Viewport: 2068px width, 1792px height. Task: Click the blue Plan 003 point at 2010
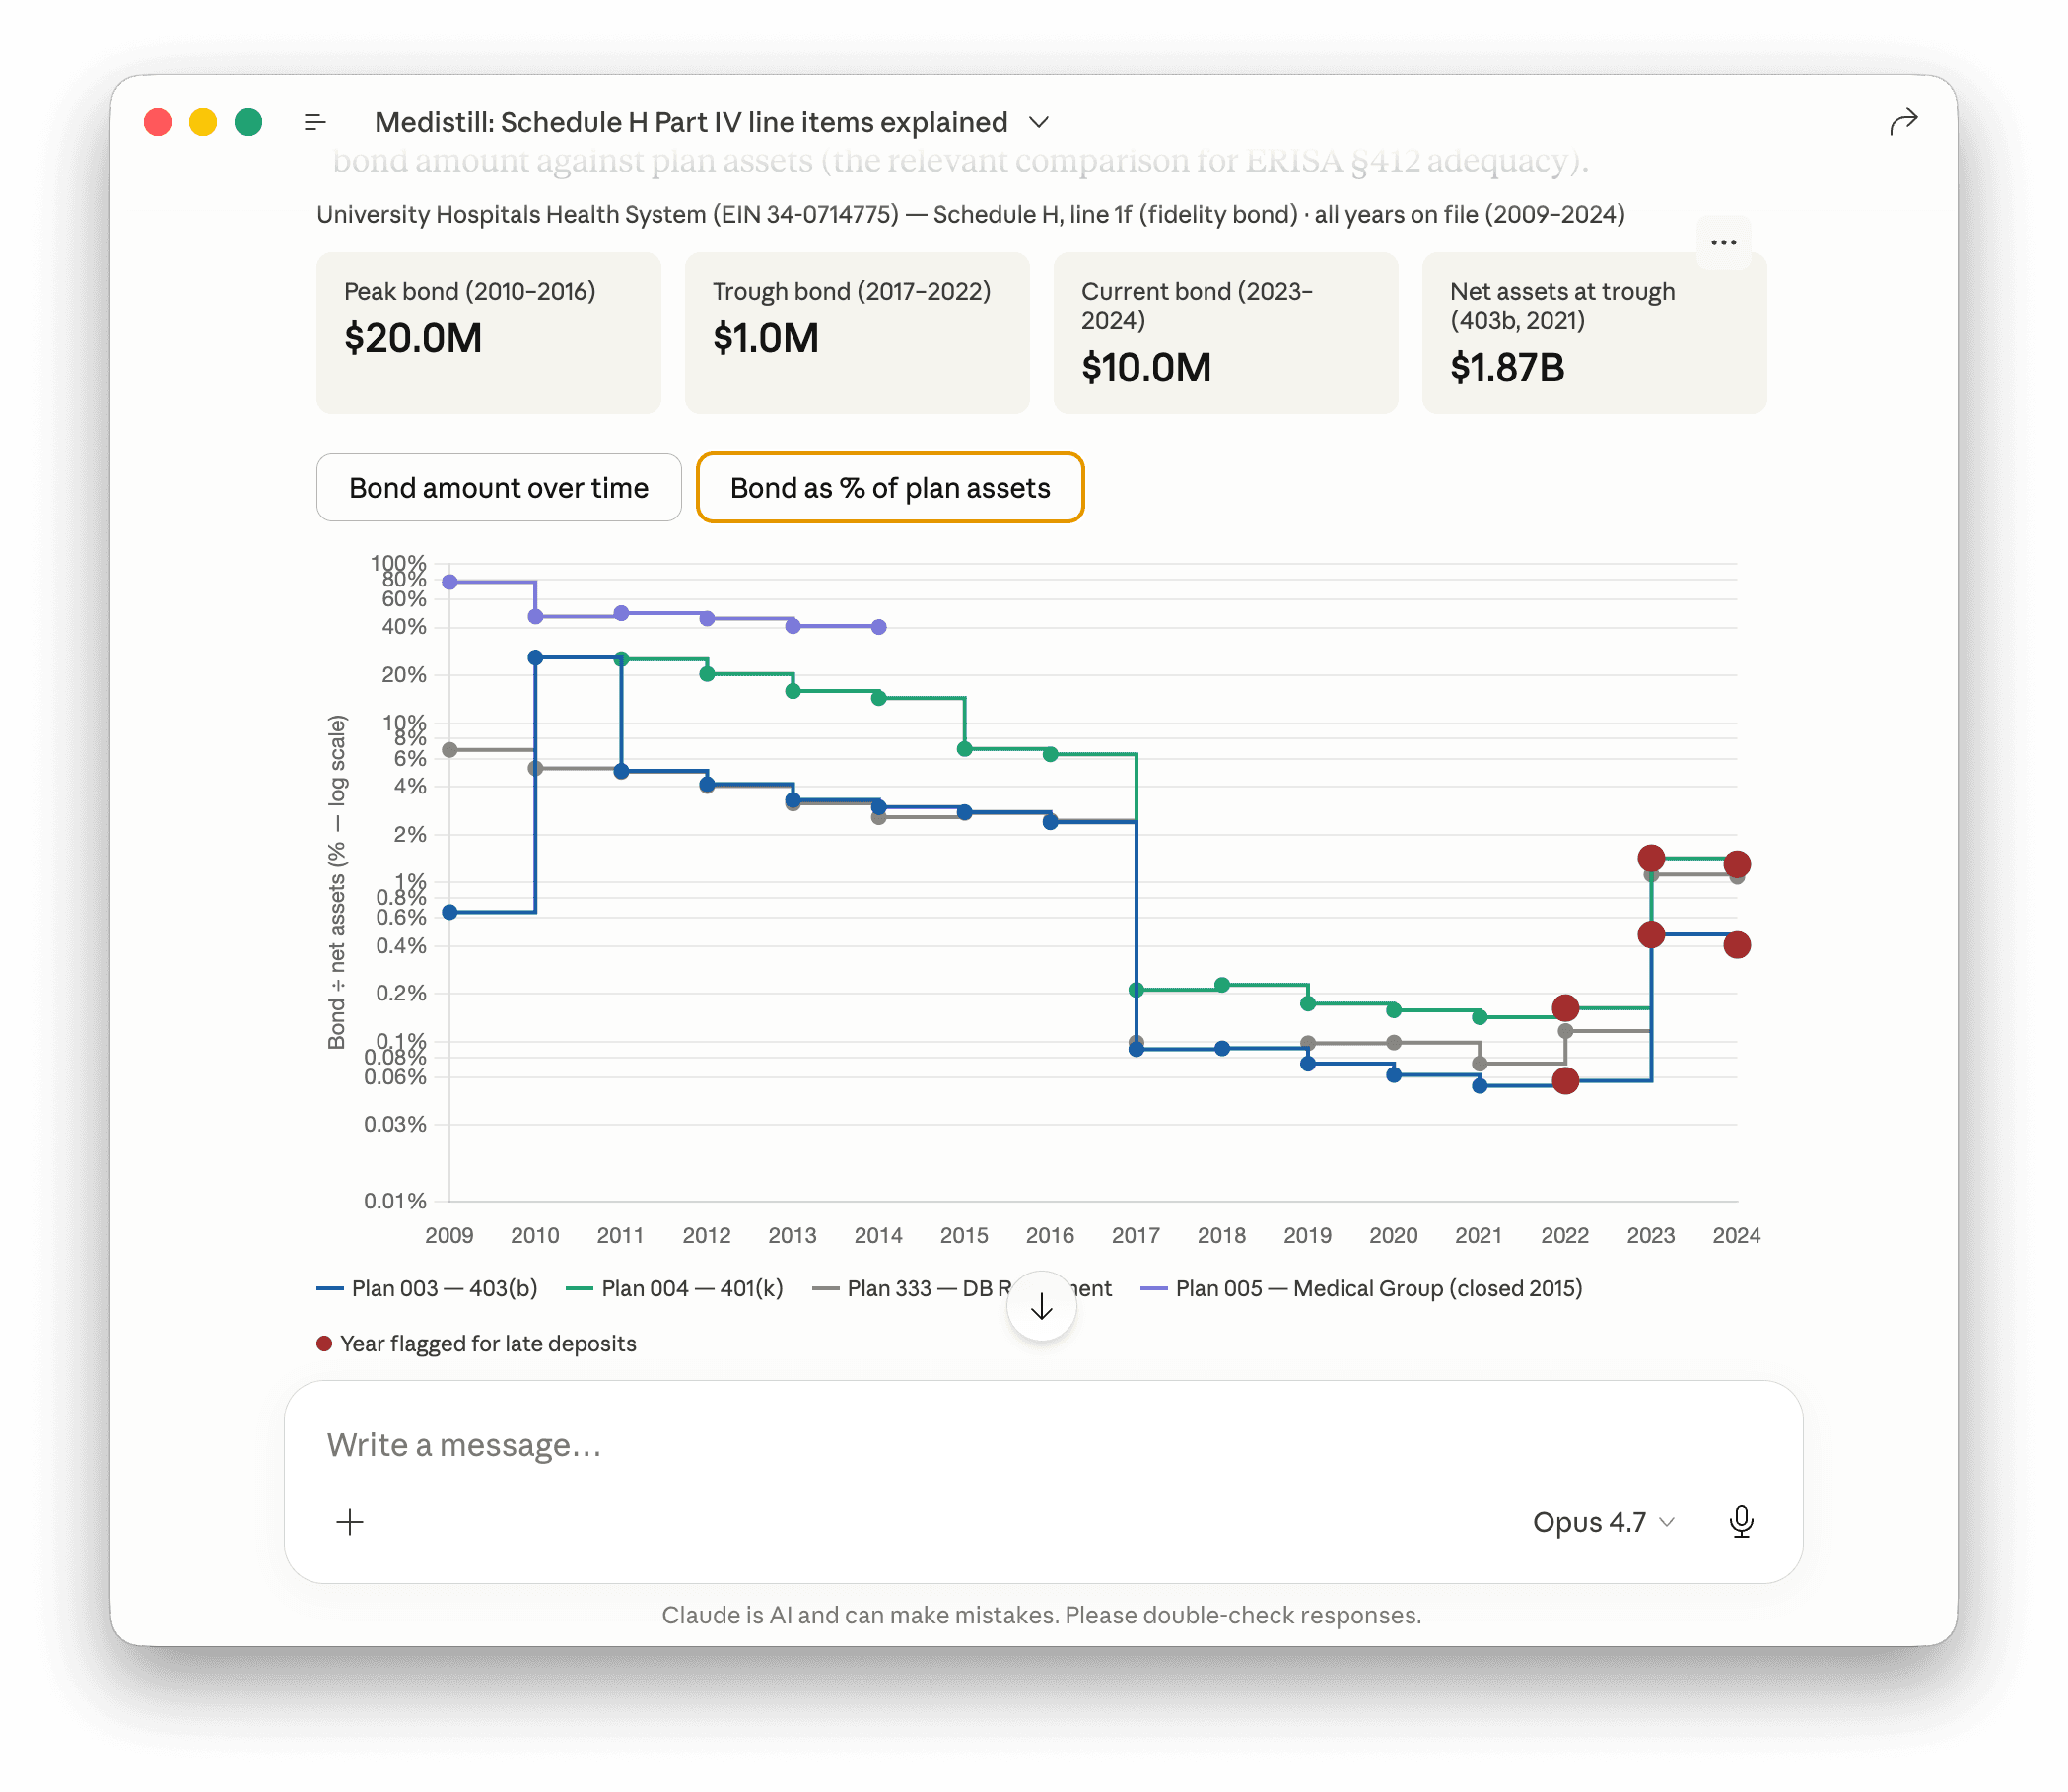pyautogui.click(x=535, y=657)
